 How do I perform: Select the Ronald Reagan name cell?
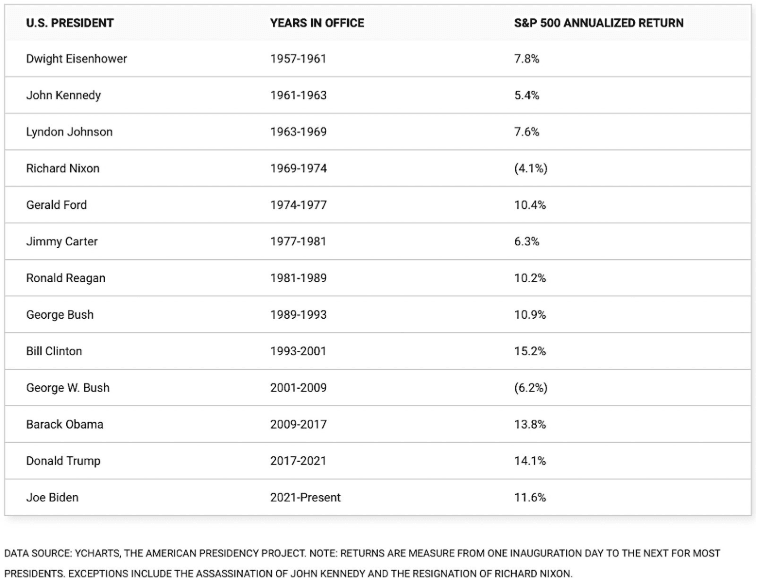[66, 278]
